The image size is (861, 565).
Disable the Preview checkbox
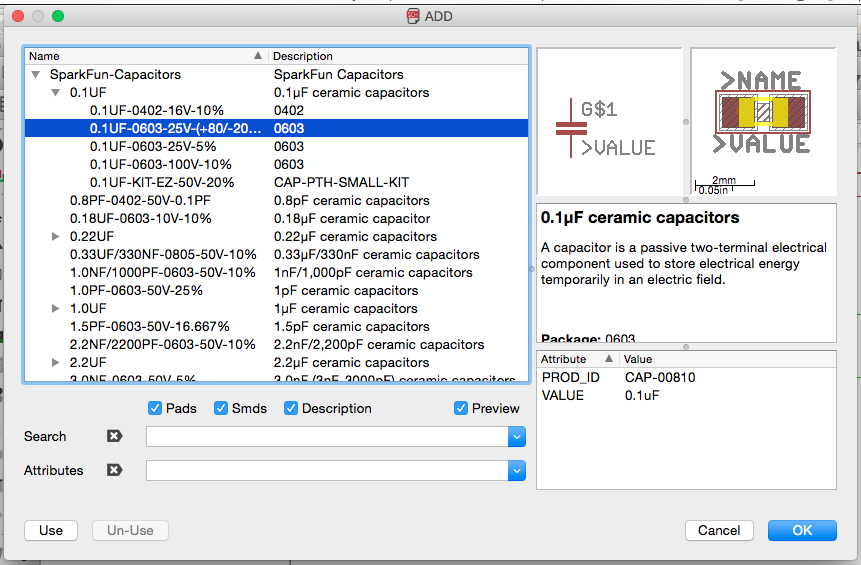pyautogui.click(x=461, y=408)
